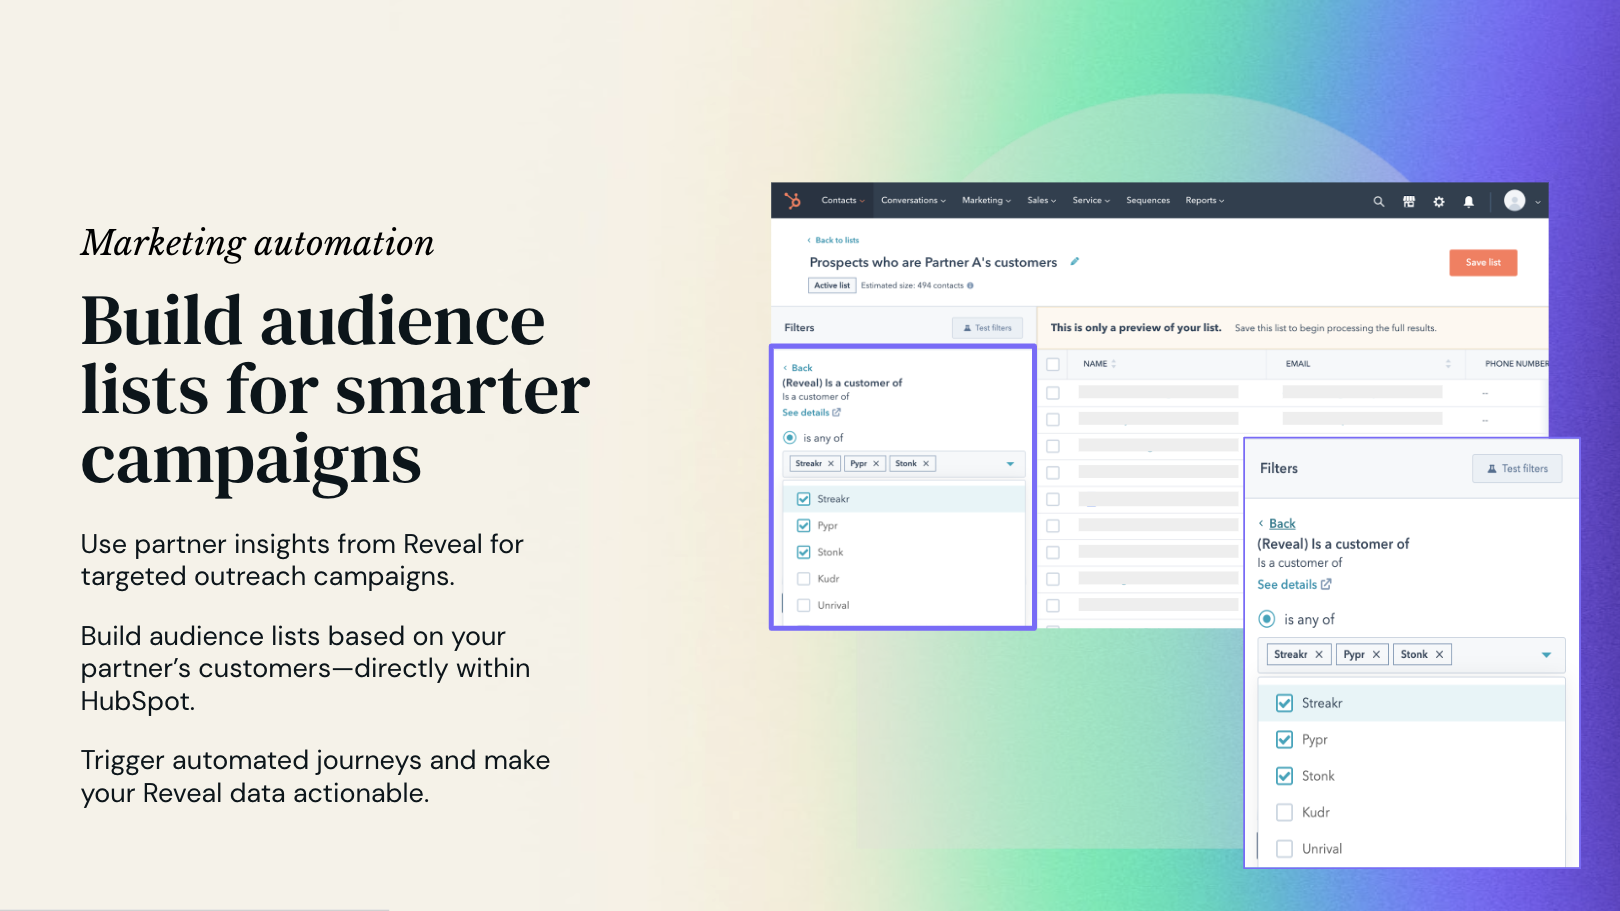The width and height of the screenshot is (1620, 911).
Task: Remove the Streakr chip in small Filters panel
Action: 831,464
